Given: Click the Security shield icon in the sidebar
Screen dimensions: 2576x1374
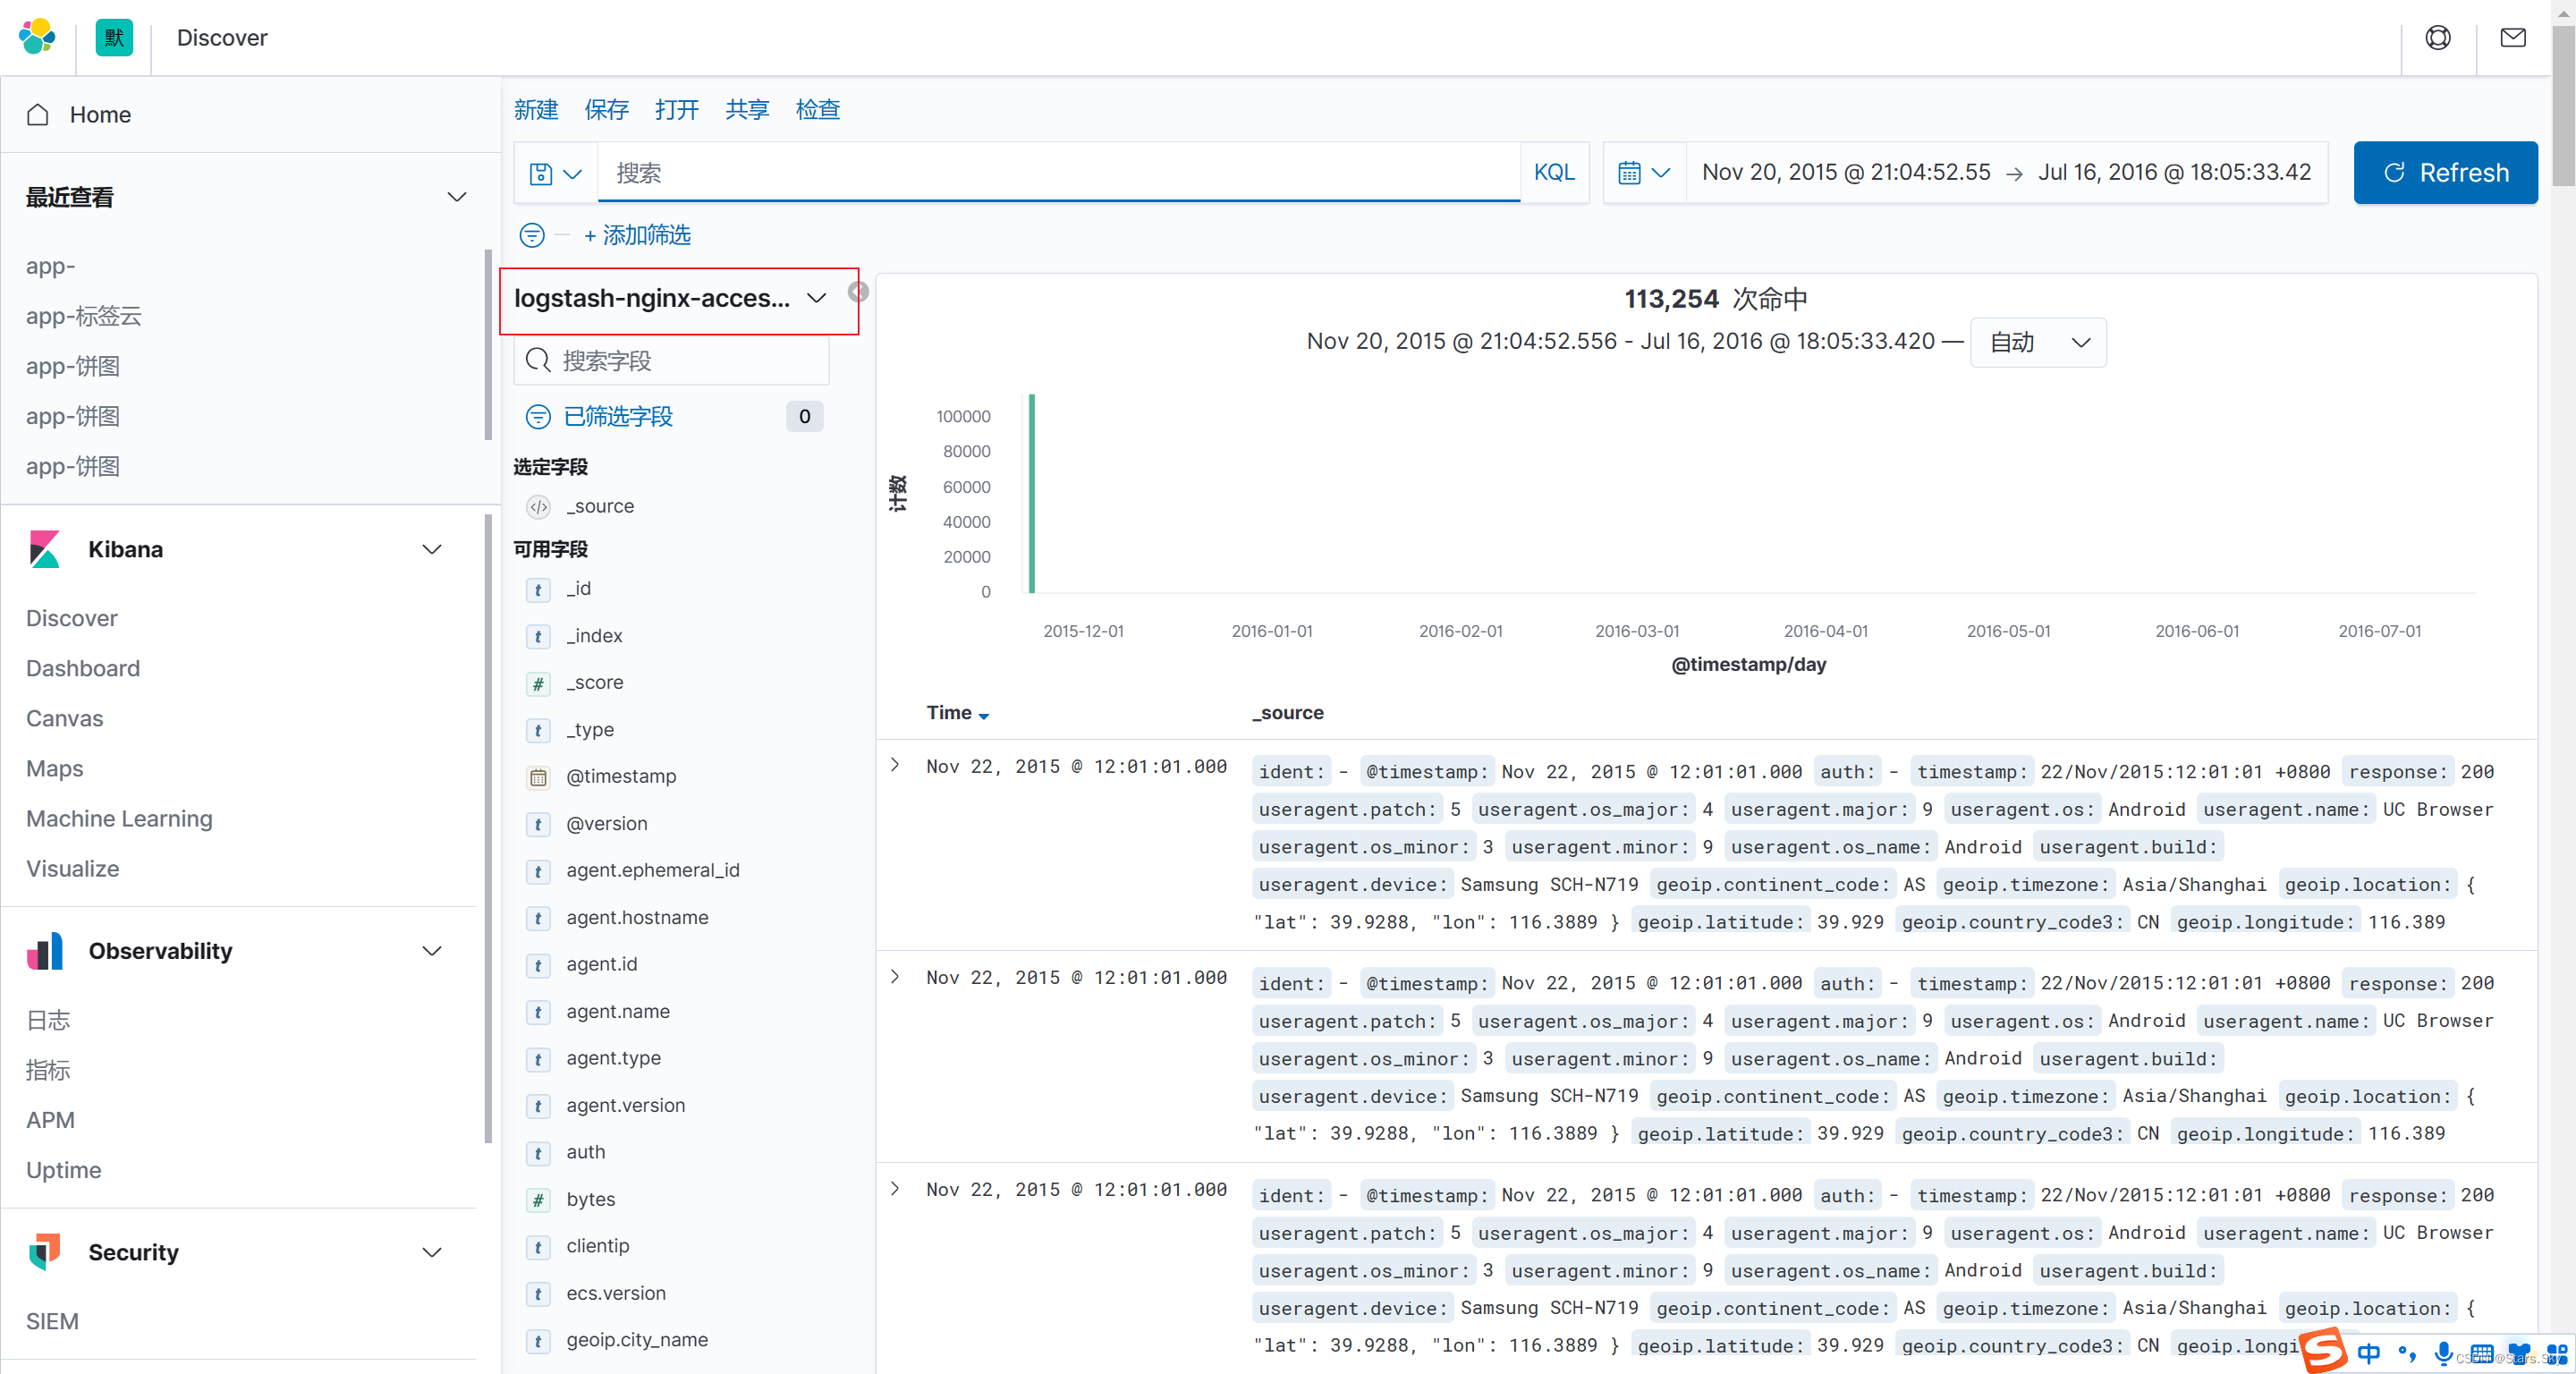Looking at the screenshot, I should point(45,1252).
